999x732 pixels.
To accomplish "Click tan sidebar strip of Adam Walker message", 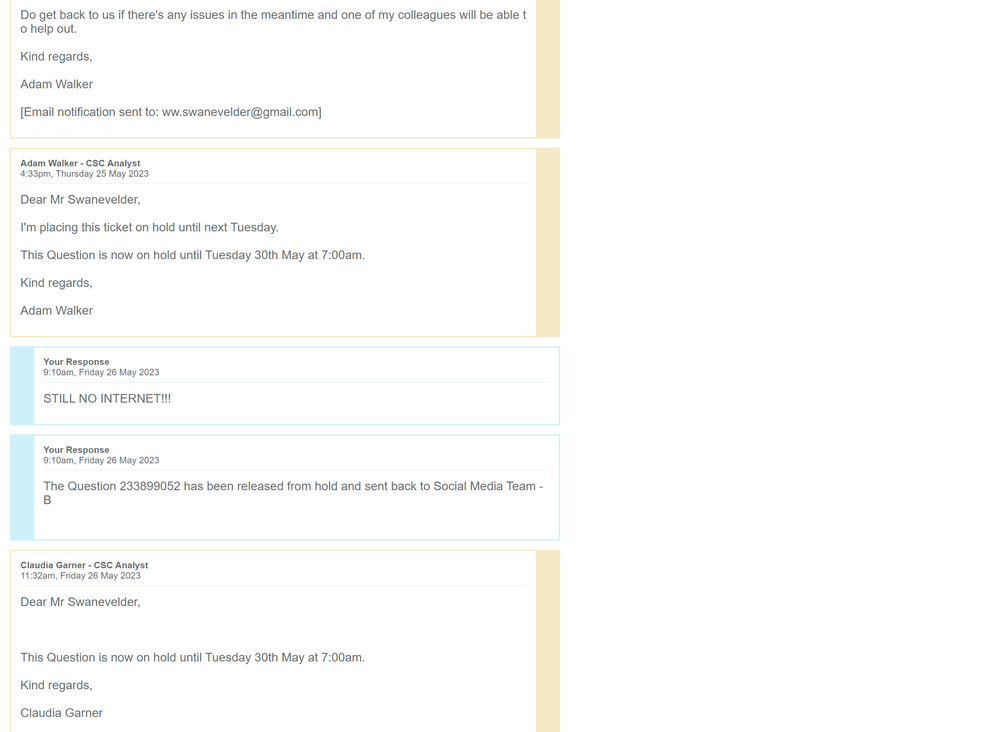I will [x=548, y=242].
